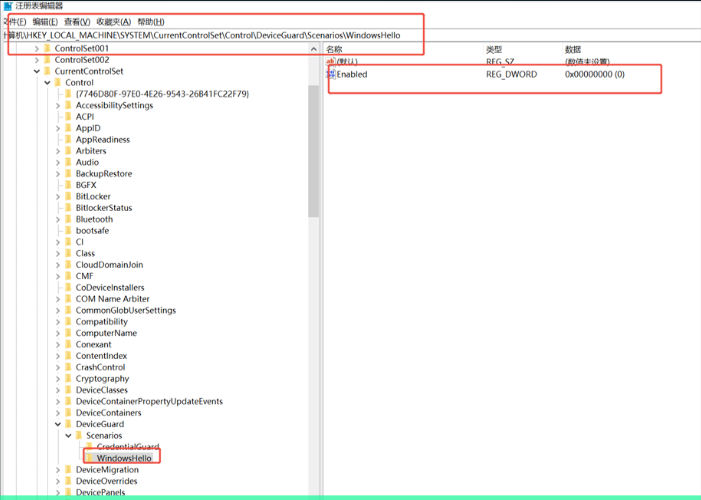The image size is (701, 500).
Task: Click the ControlSet001 folder icon
Action: pos(47,48)
